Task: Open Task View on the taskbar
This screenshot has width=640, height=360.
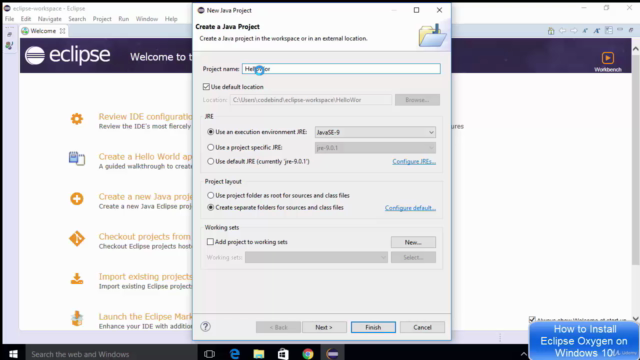Action: click(x=209, y=353)
